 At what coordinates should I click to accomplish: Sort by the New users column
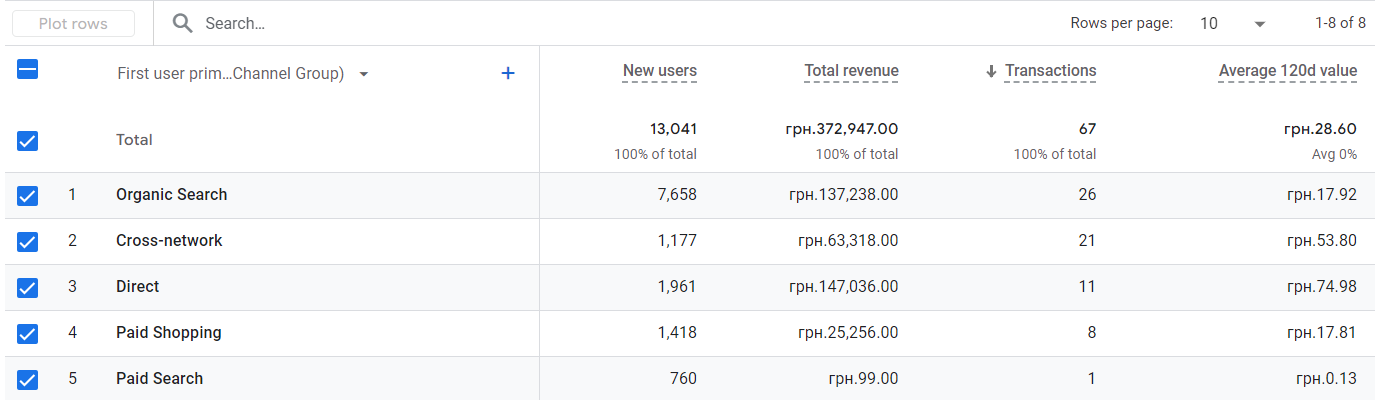pyautogui.click(x=659, y=71)
